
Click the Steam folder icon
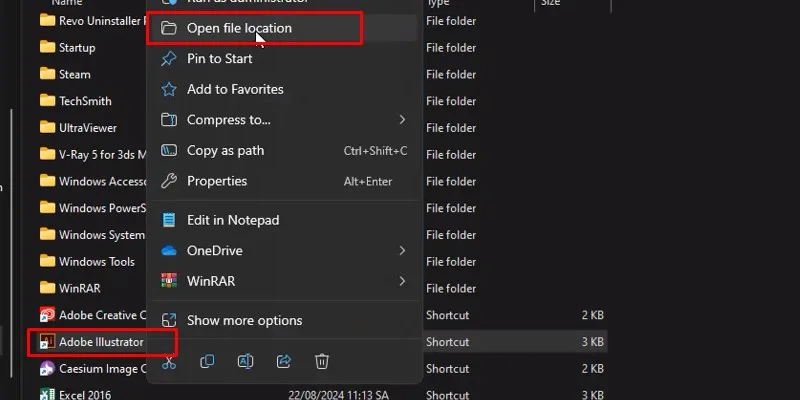47,74
